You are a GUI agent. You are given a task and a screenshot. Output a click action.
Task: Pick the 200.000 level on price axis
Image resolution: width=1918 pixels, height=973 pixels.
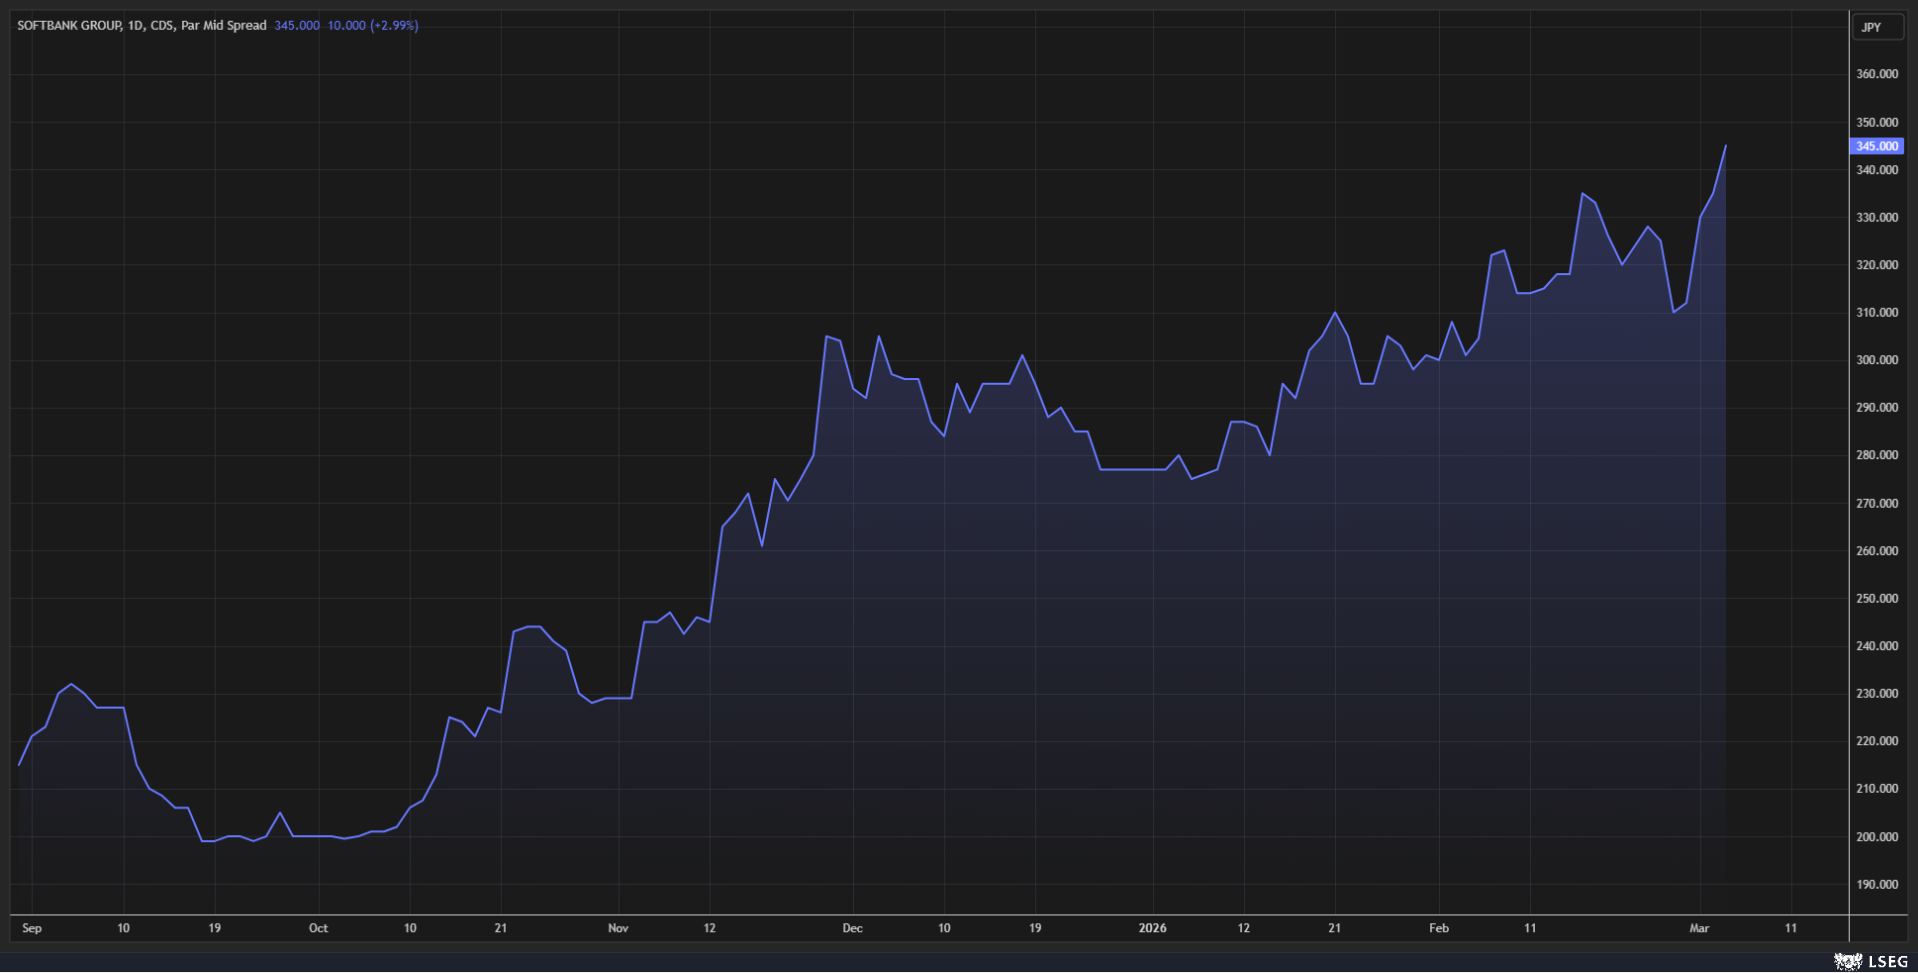pos(1876,837)
